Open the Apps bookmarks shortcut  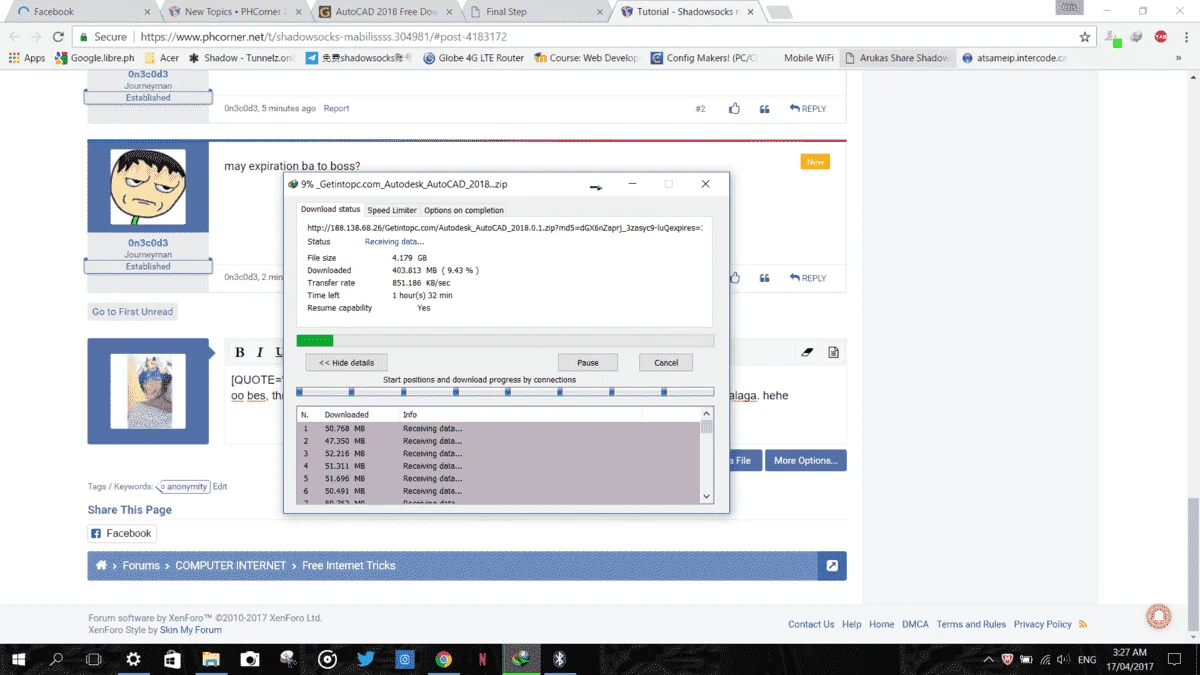coord(27,58)
